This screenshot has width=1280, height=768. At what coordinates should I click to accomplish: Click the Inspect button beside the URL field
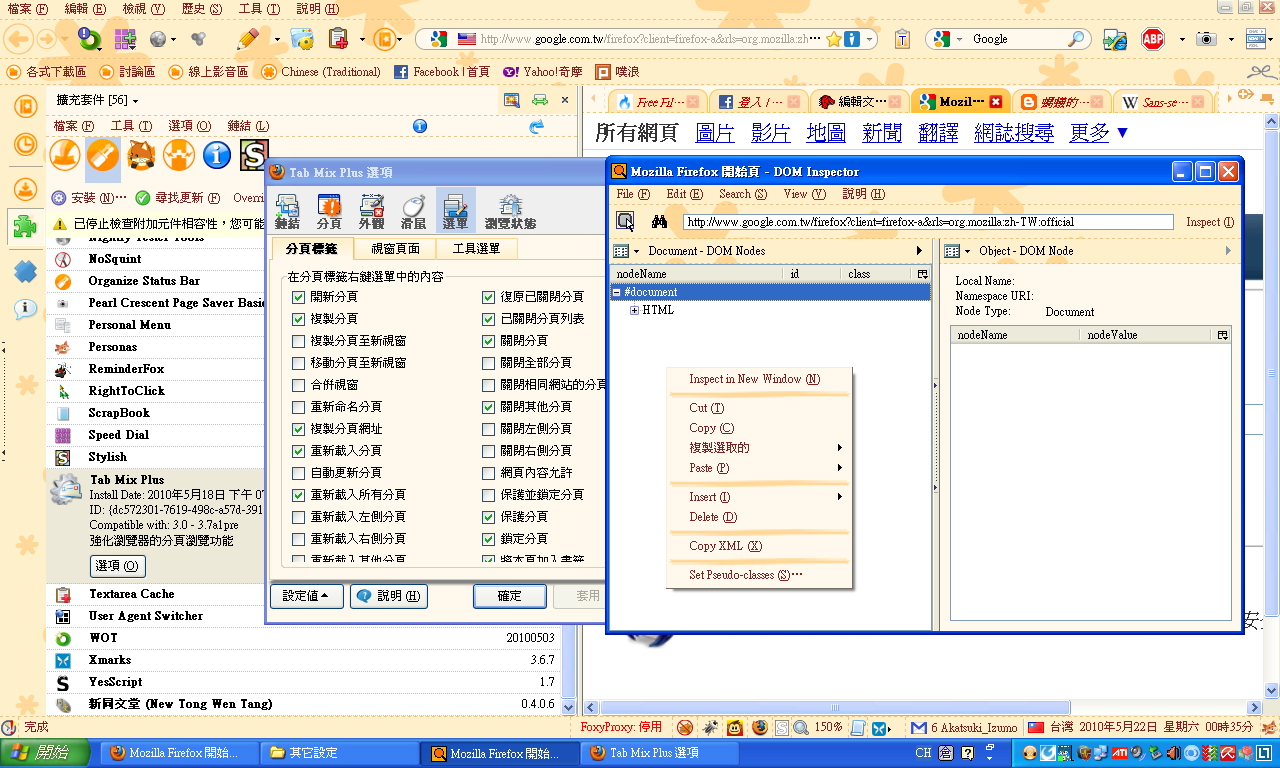(1209, 222)
